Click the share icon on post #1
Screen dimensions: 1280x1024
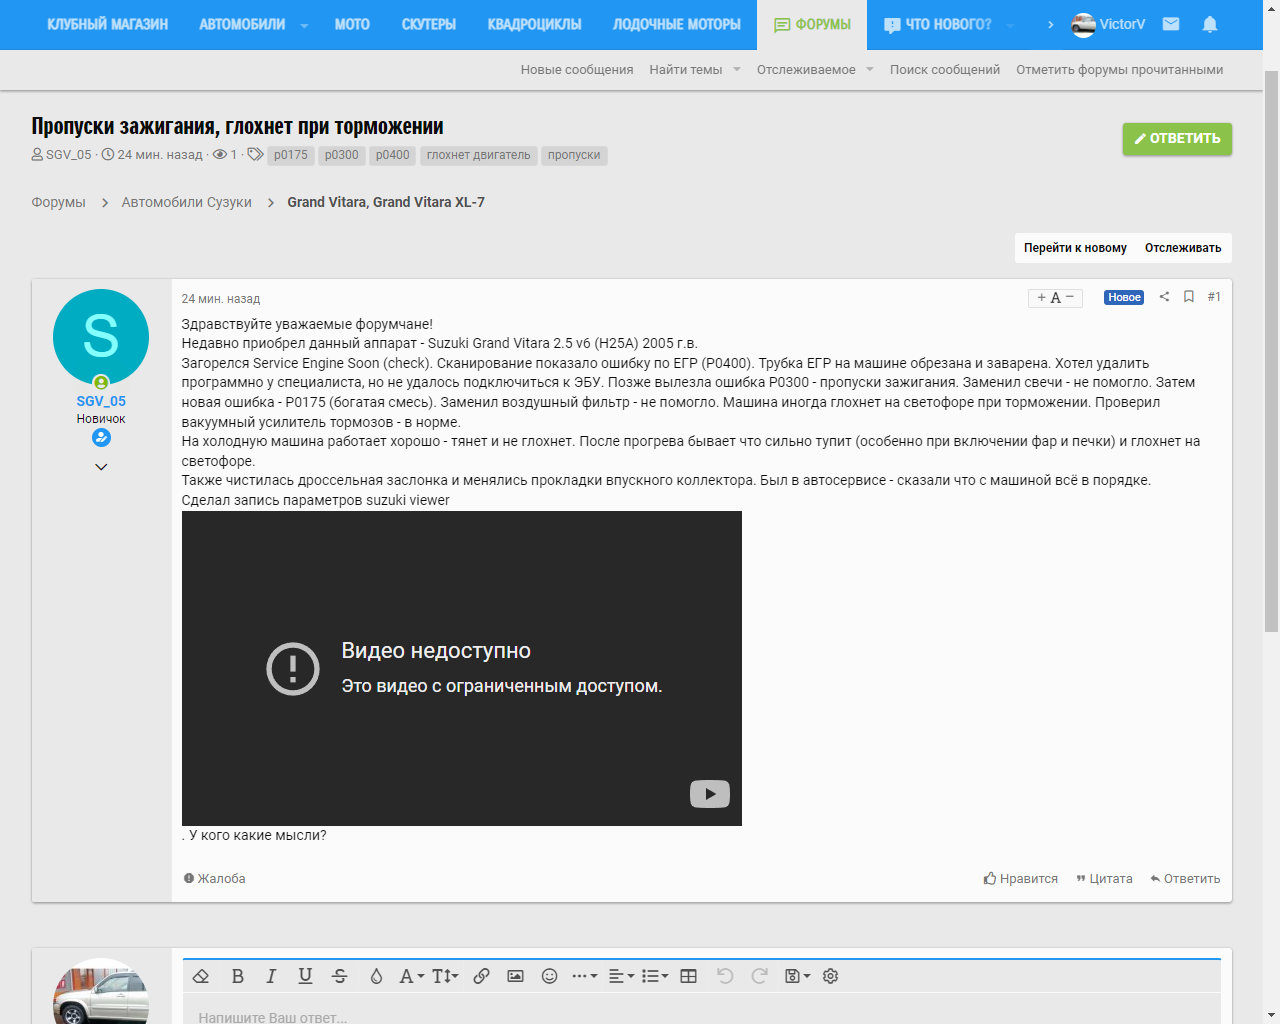click(1164, 297)
